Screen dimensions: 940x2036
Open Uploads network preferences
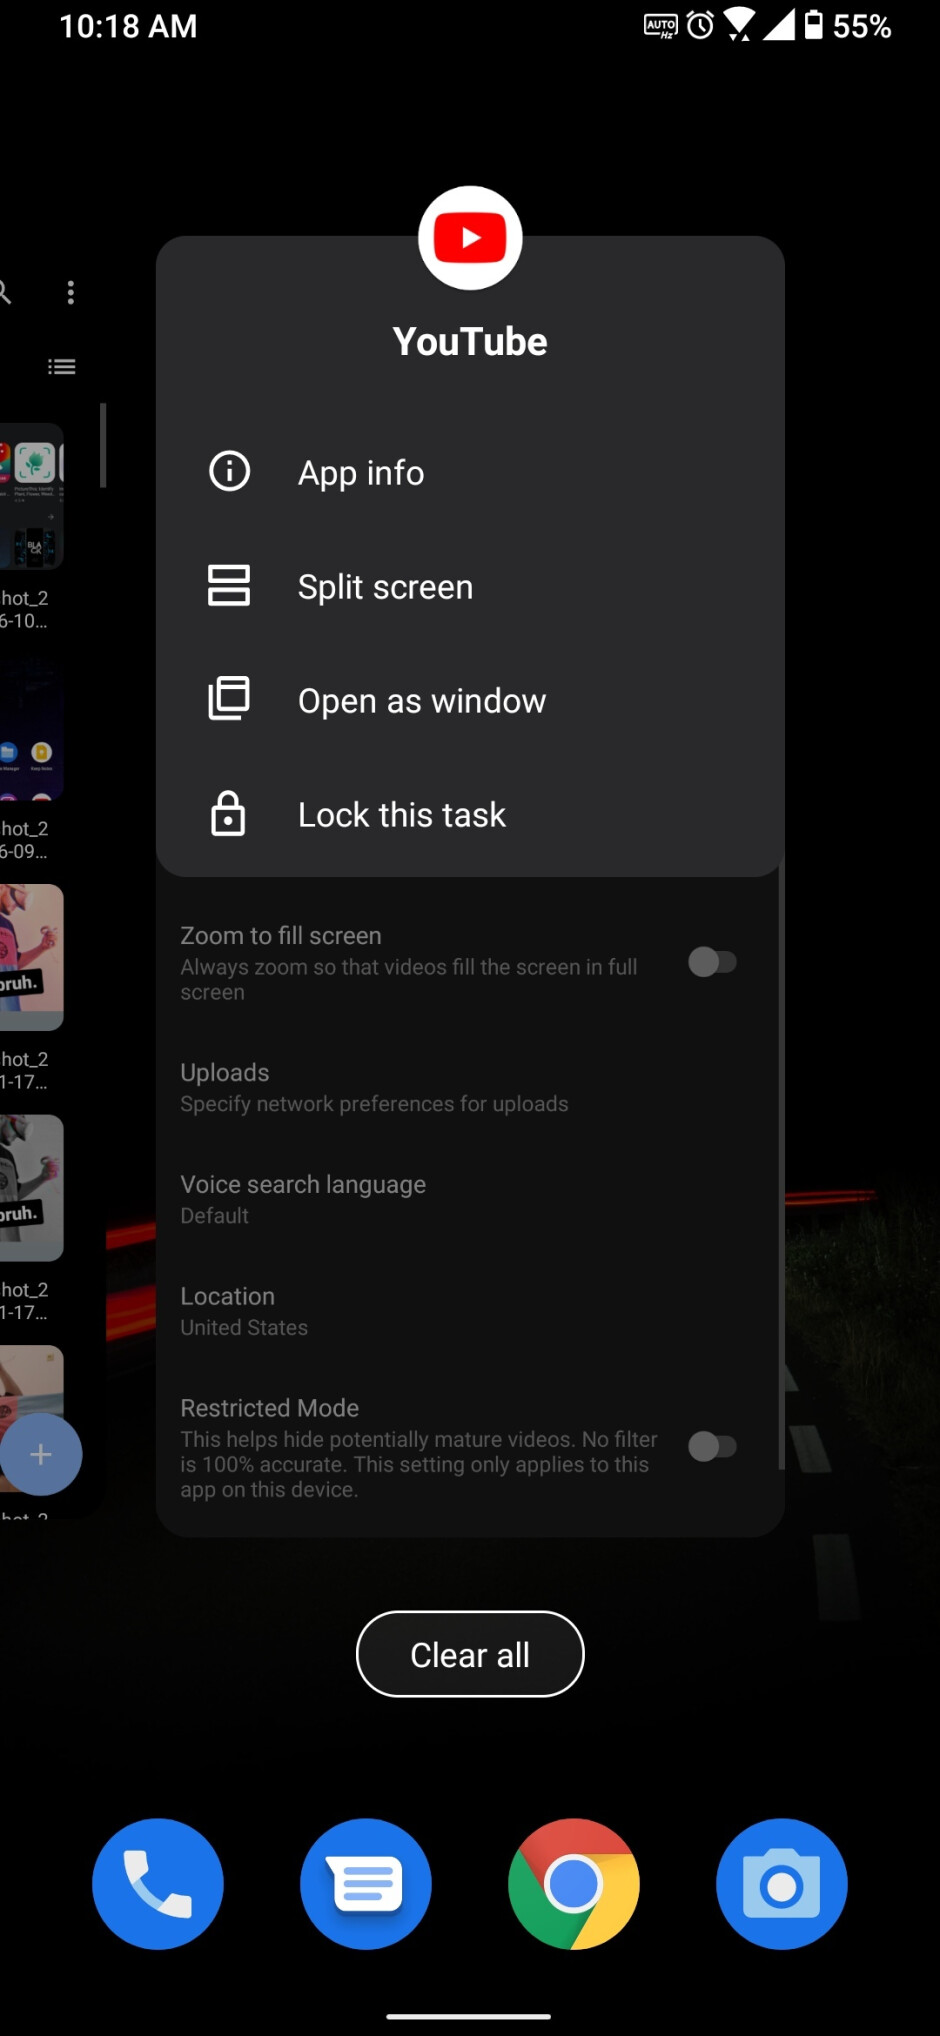pos(374,1087)
